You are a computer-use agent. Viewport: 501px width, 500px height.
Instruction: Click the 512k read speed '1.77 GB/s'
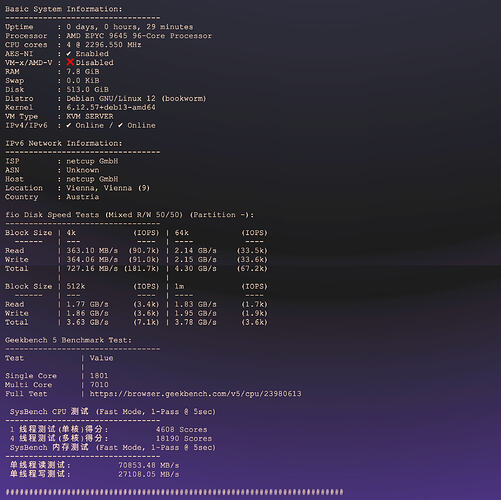pos(87,304)
